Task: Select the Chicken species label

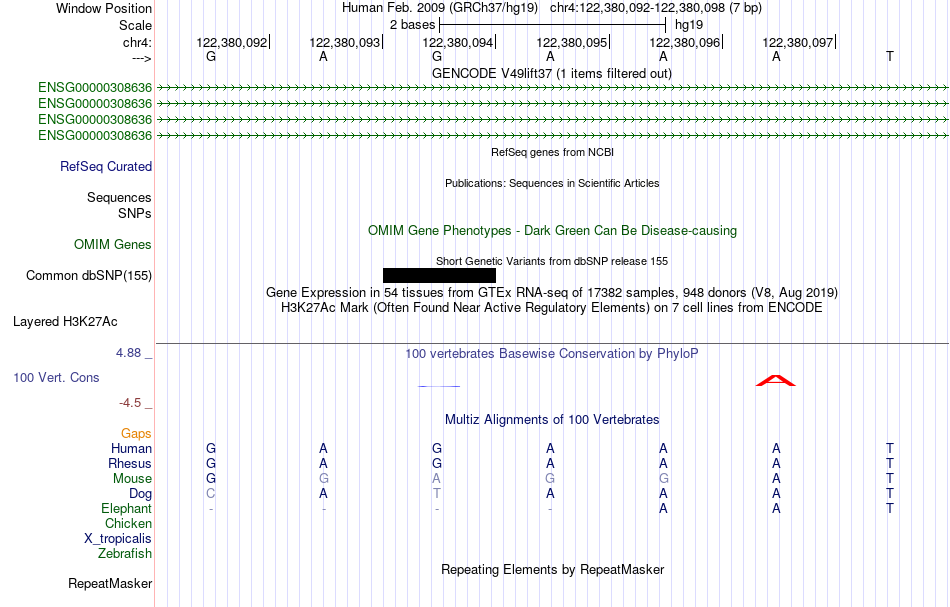Action: [128, 523]
